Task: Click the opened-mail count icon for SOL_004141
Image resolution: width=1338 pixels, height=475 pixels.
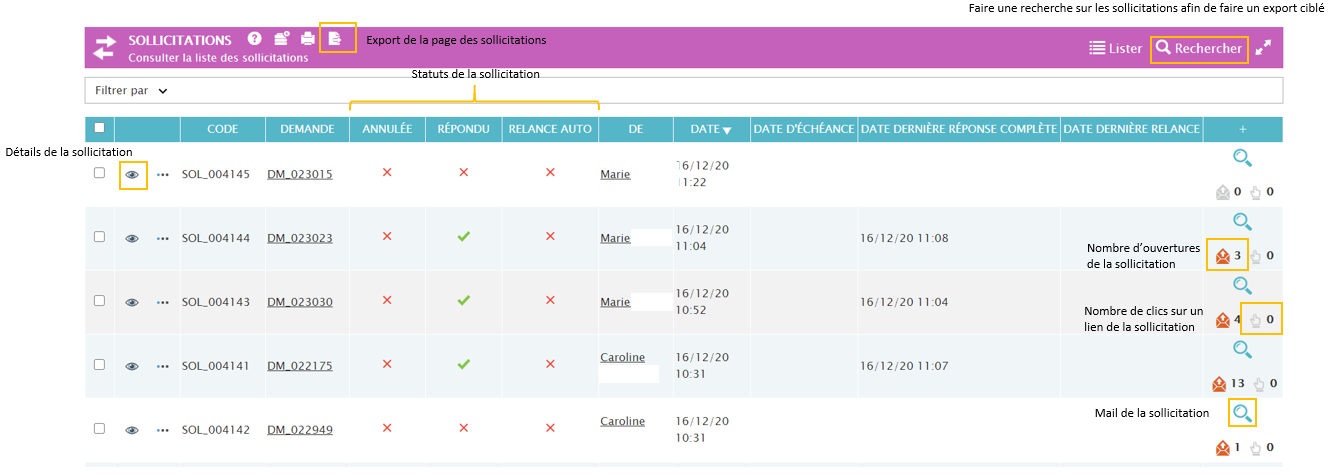Action: (1219, 383)
